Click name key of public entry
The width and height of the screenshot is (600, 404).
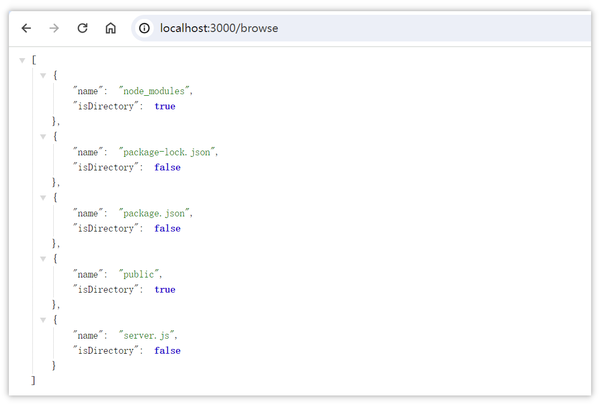tap(88, 274)
